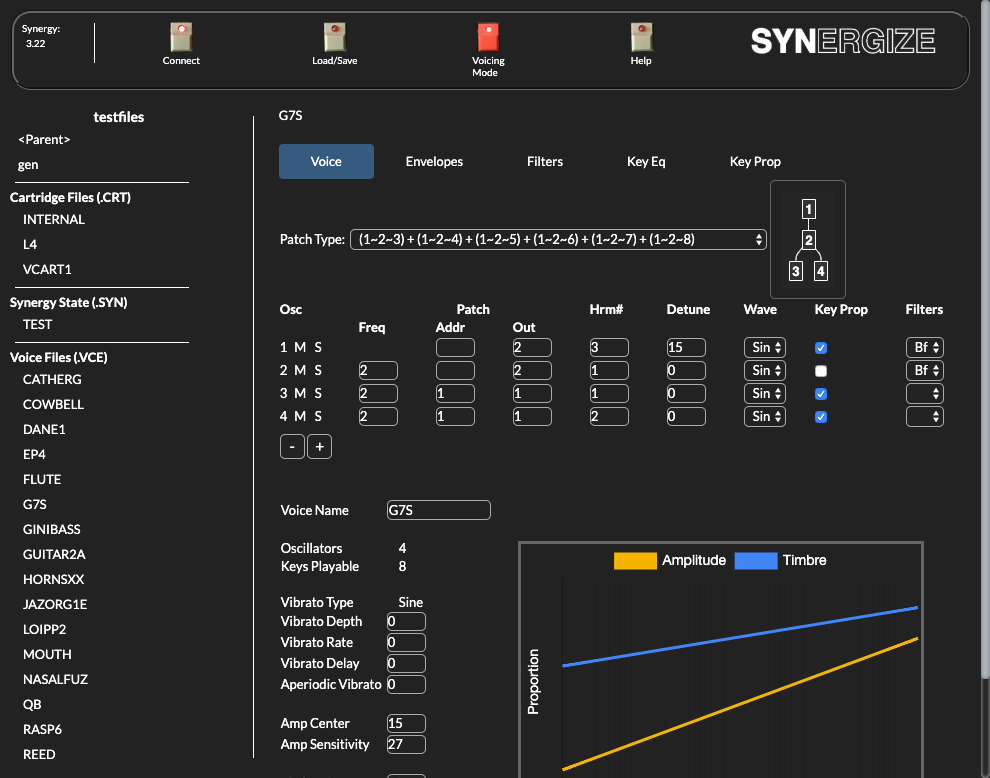The width and height of the screenshot is (990, 778).
Task: Open the TEST Synergy state file
Action: [x=37, y=324]
